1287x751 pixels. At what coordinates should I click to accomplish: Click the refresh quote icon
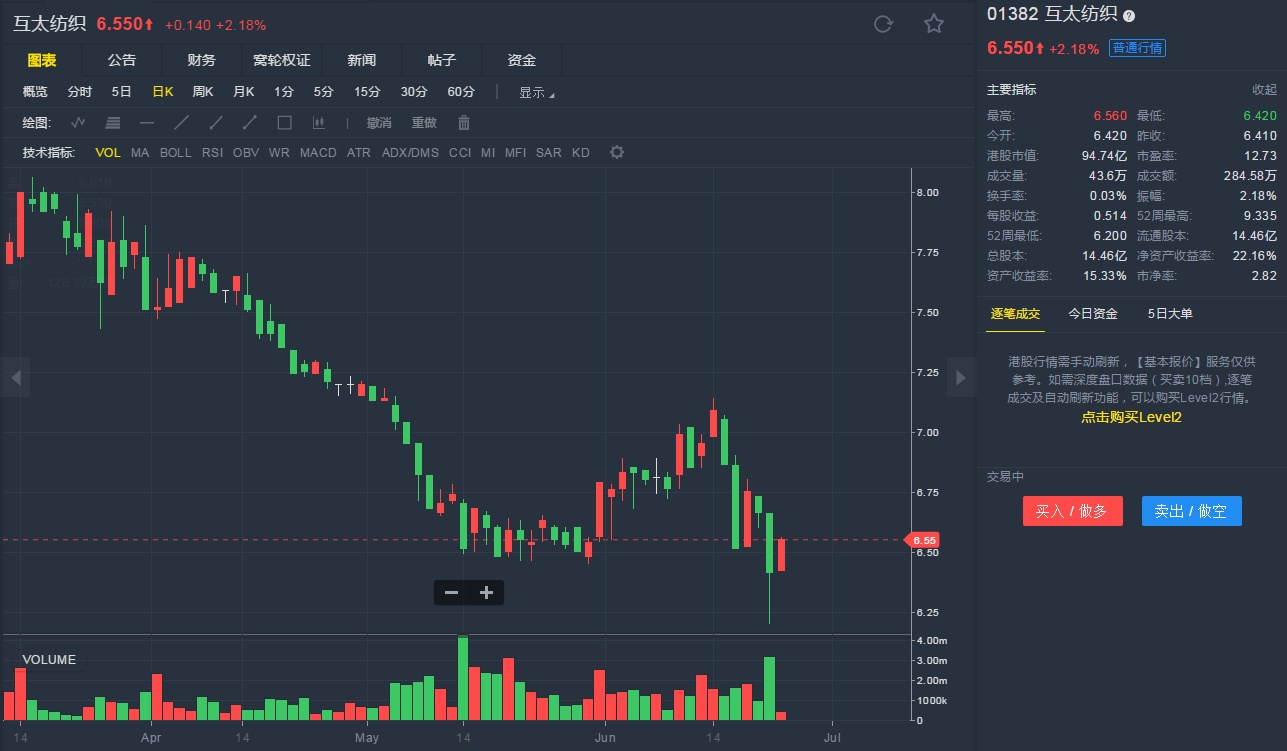883,24
